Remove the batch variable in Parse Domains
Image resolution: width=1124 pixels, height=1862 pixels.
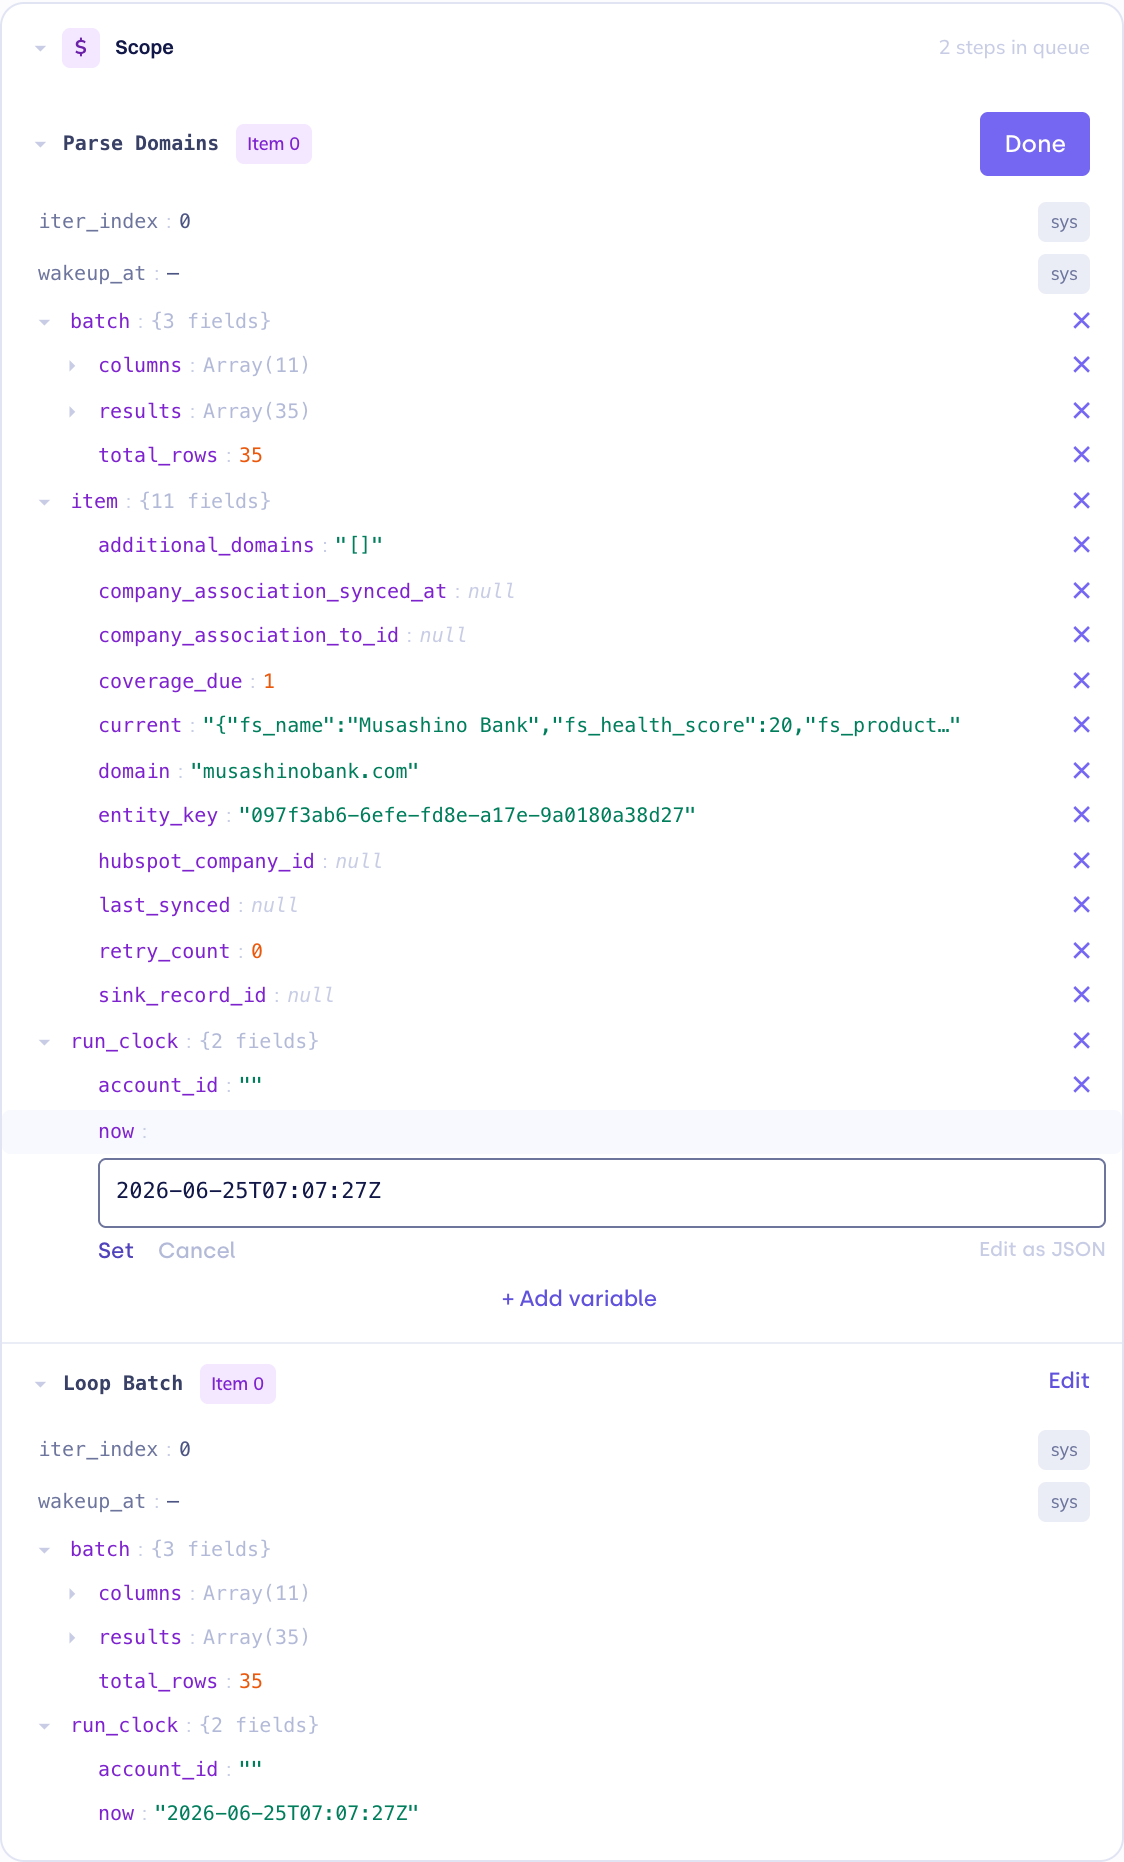pyautogui.click(x=1081, y=321)
